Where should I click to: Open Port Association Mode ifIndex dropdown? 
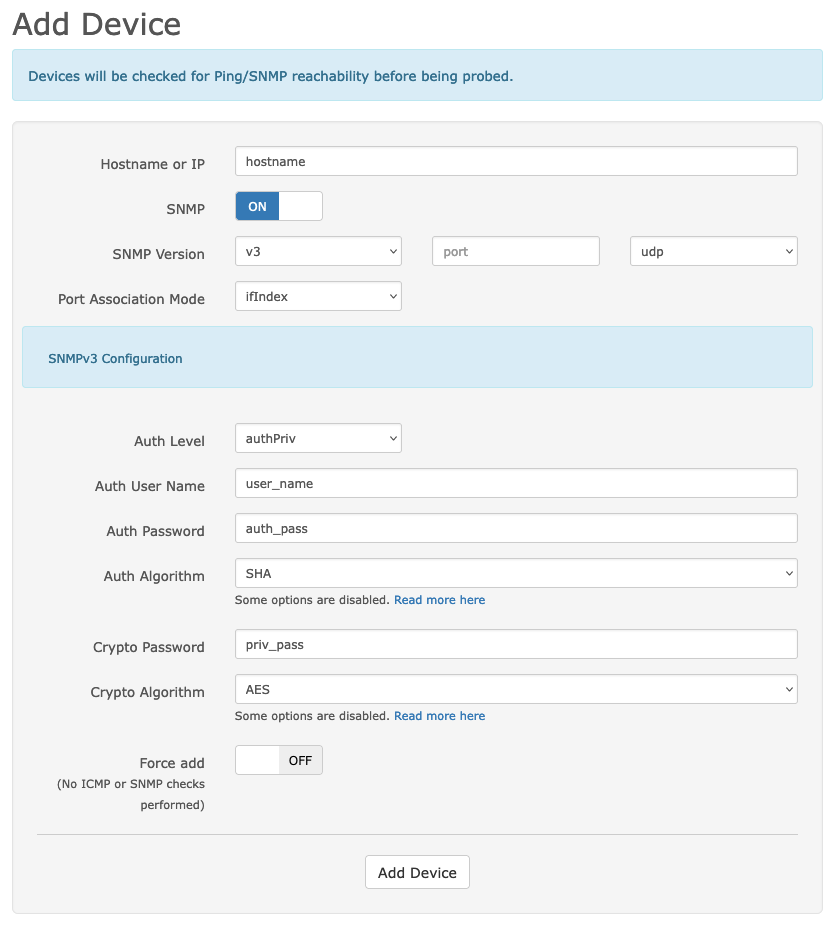click(x=318, y=297)
